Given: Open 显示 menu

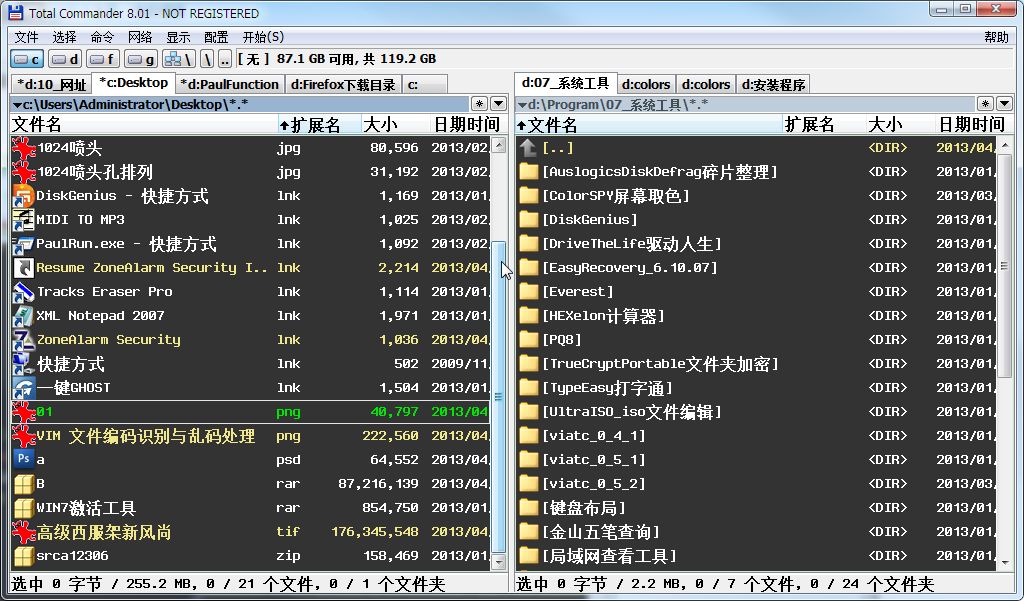Looking at the screenshot, I should point(178,37).
